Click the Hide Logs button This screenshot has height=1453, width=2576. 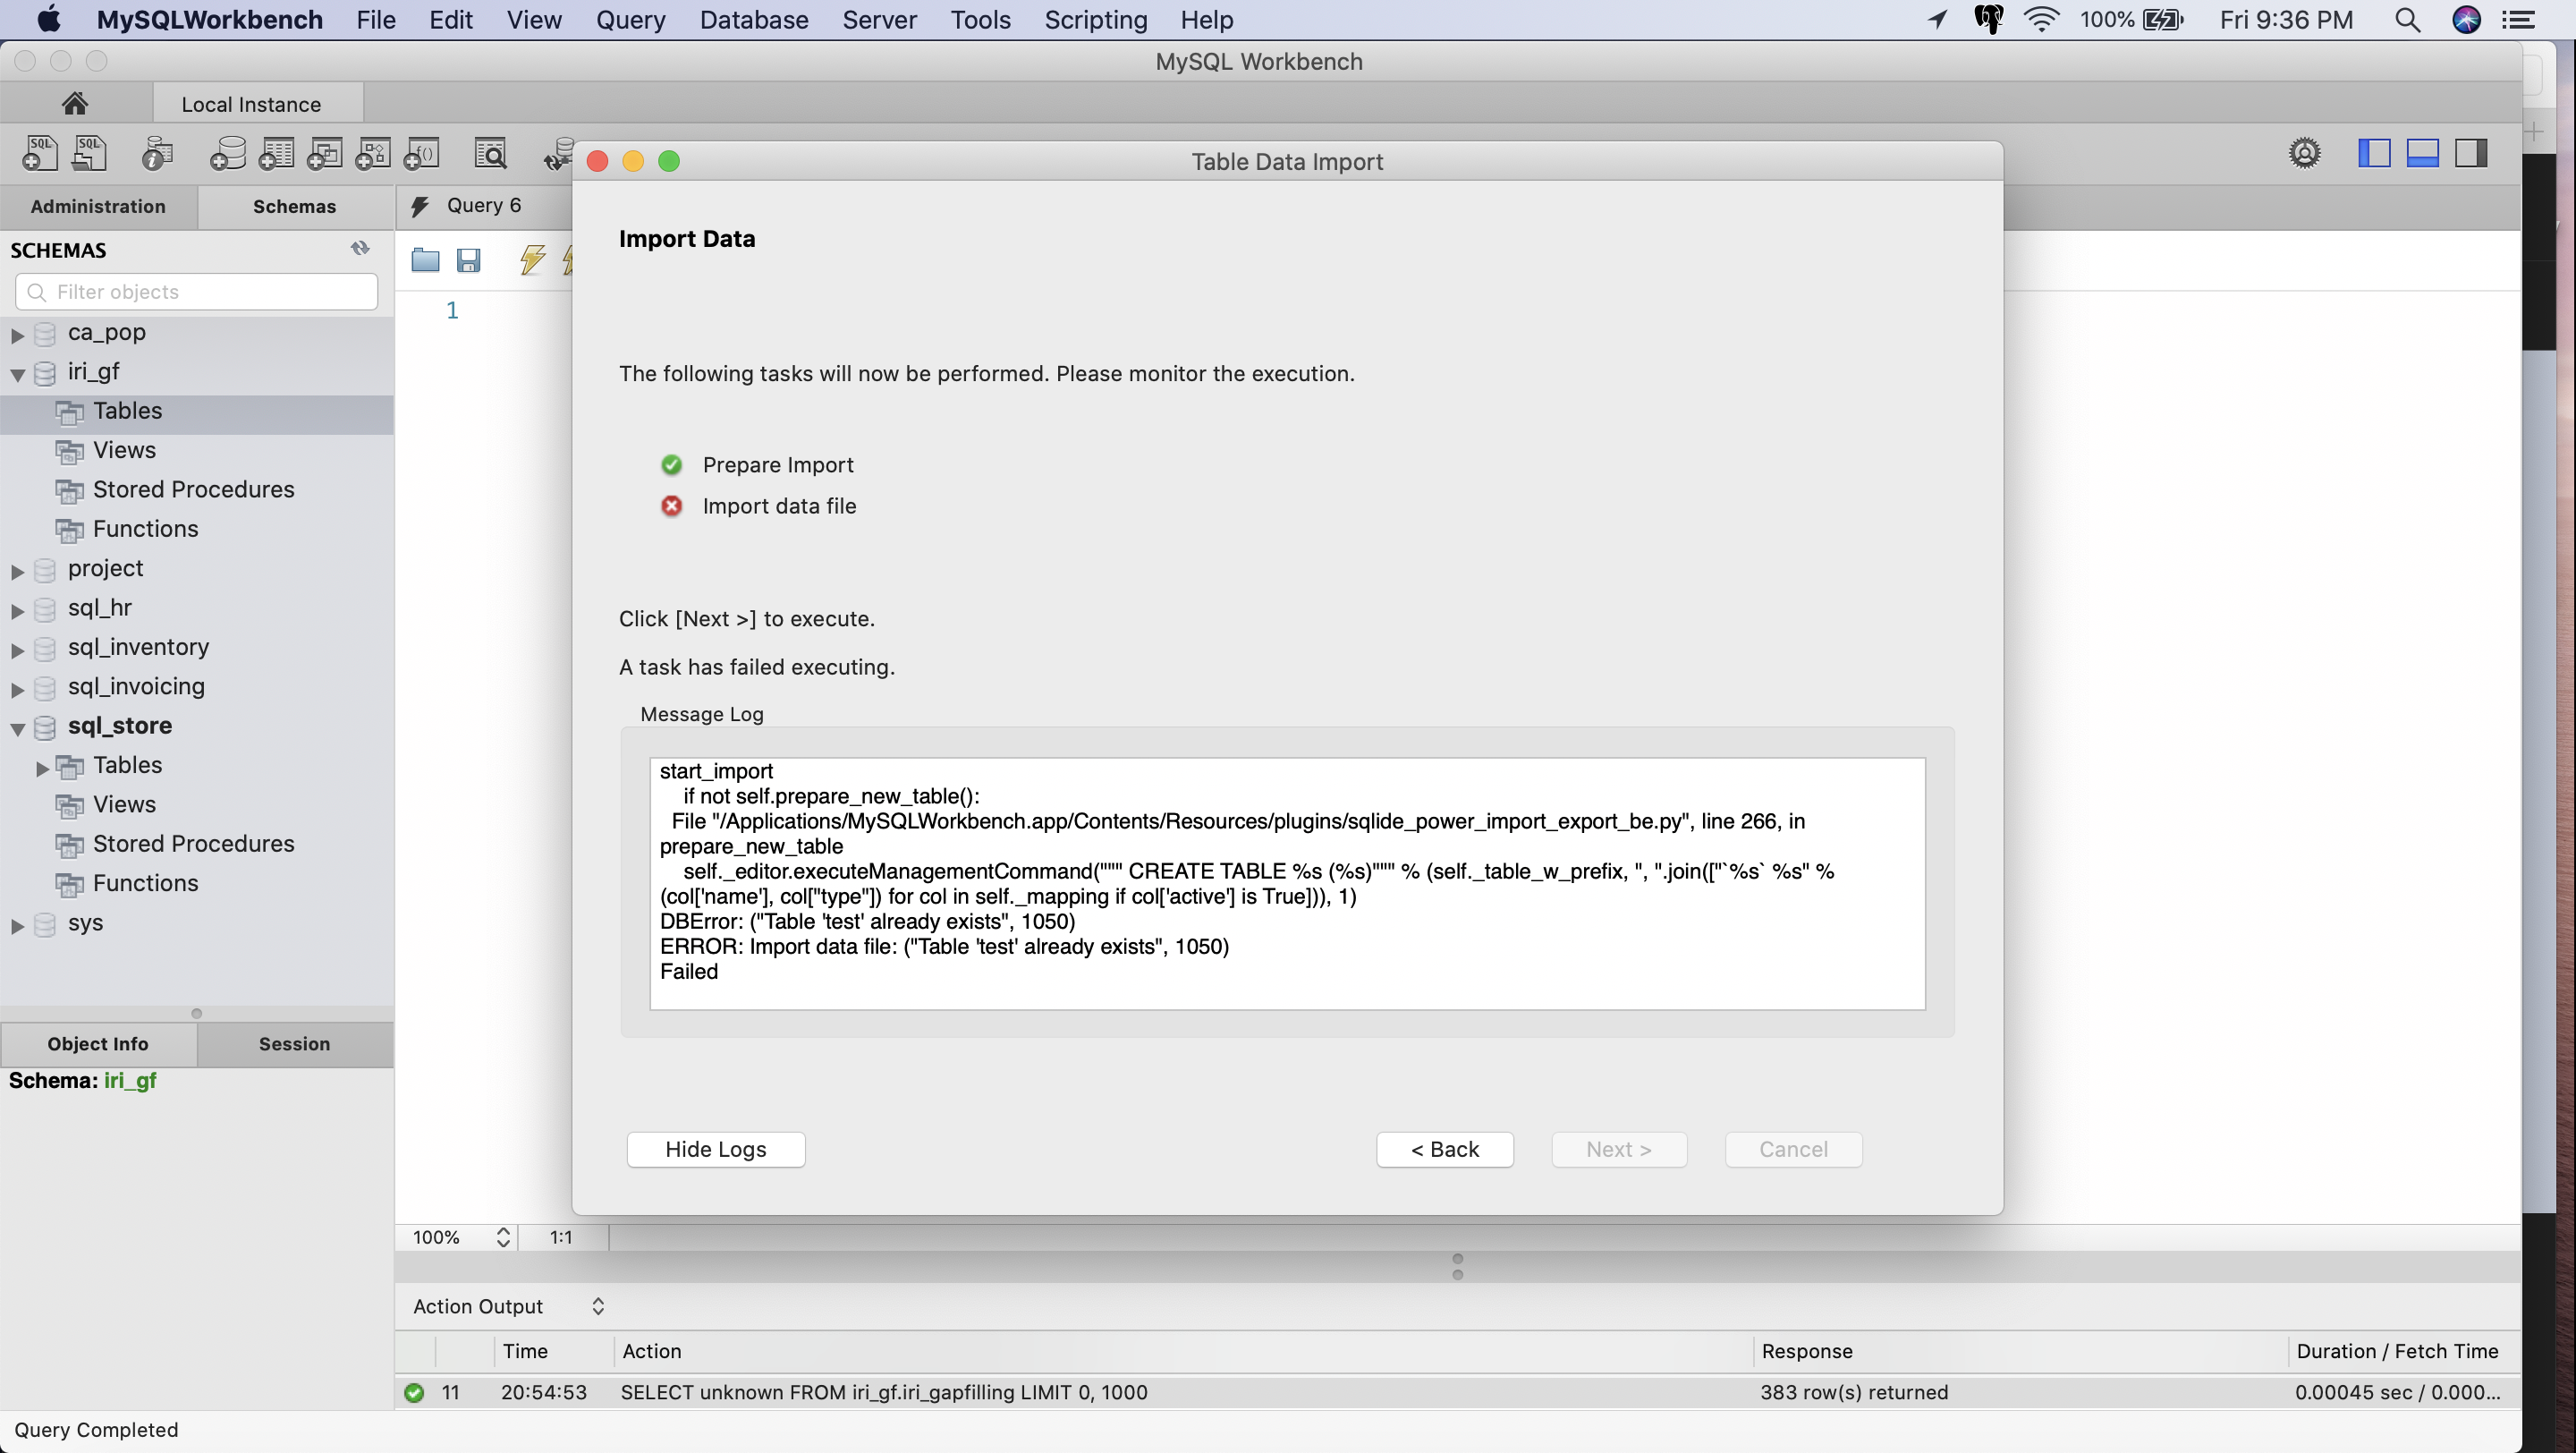tap(715, 1149)
